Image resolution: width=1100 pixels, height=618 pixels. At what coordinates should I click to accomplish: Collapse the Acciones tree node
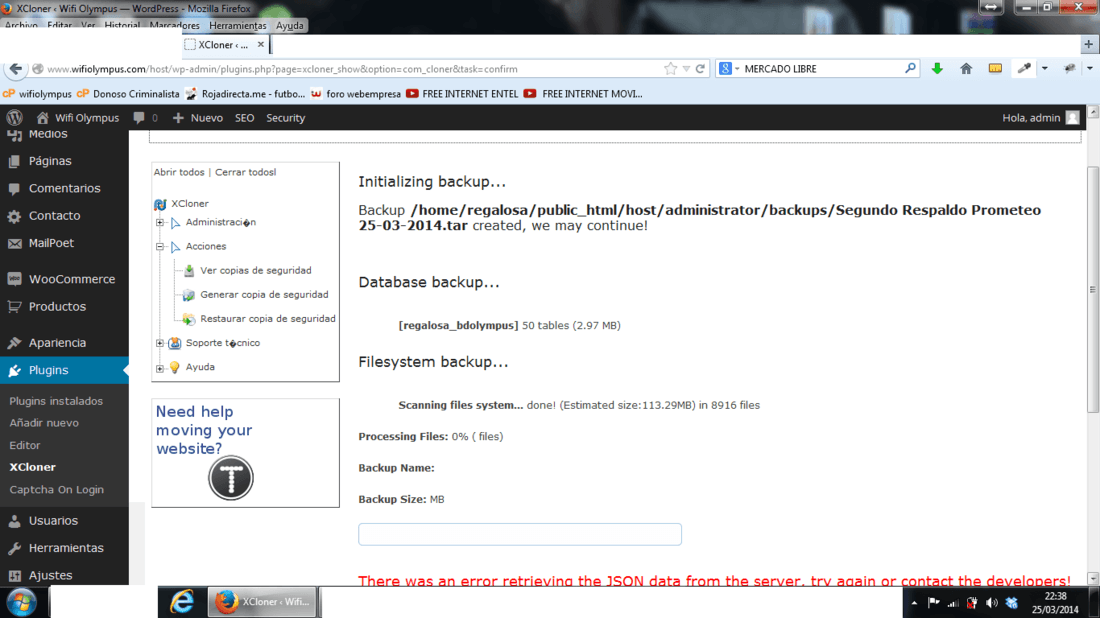point(160,246)
